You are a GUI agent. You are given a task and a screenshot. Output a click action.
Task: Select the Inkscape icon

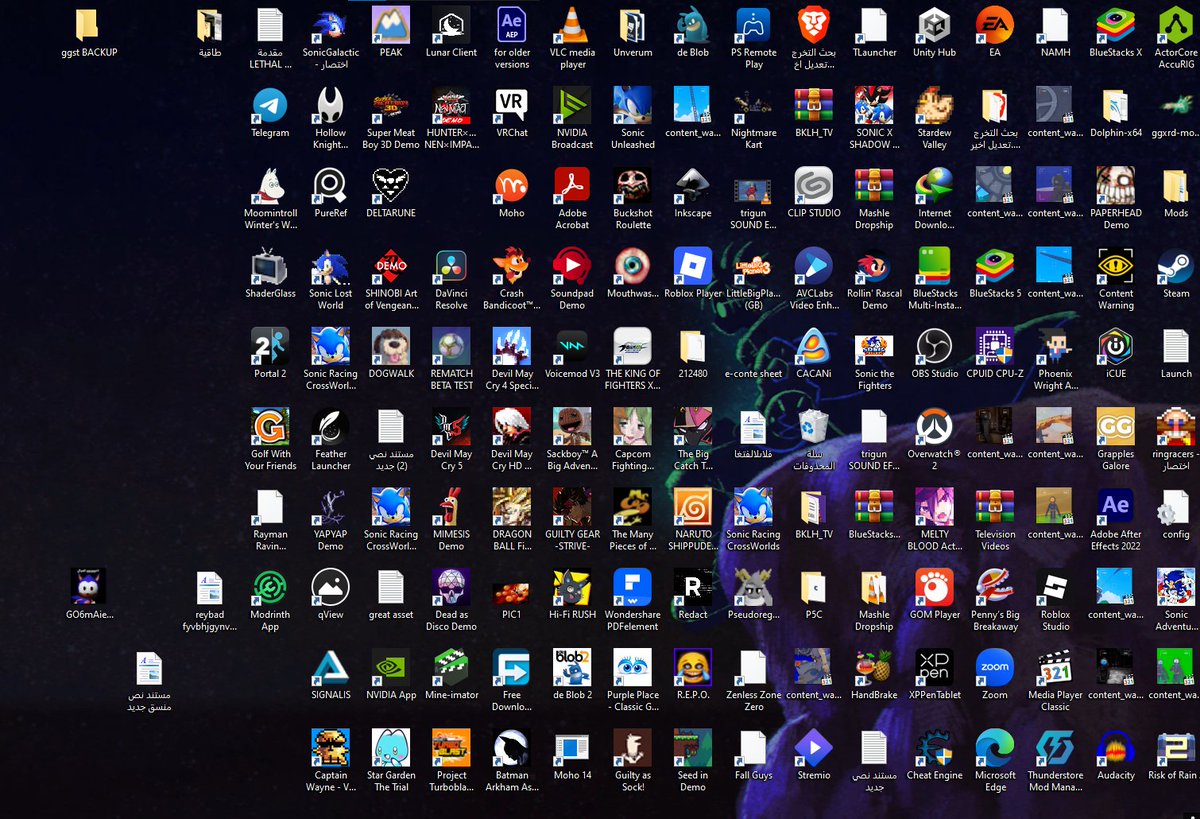coord(693,186)
